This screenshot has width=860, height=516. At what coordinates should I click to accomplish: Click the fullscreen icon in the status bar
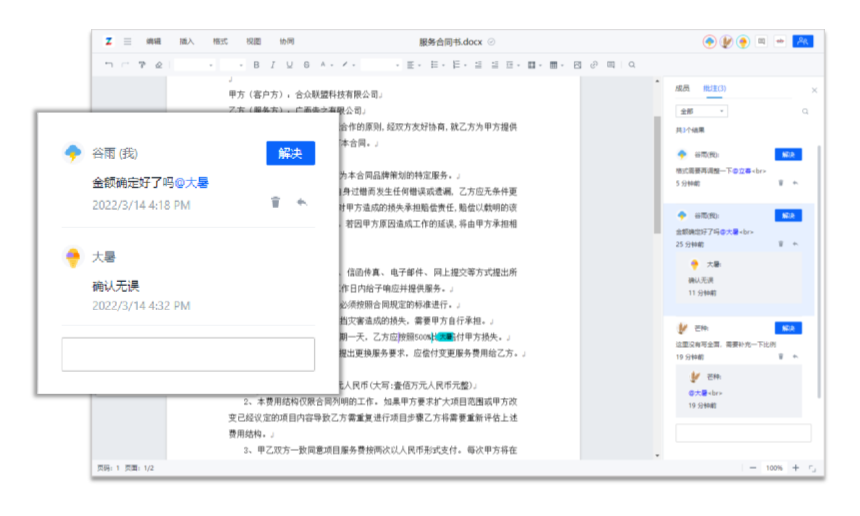coord(812,468)
